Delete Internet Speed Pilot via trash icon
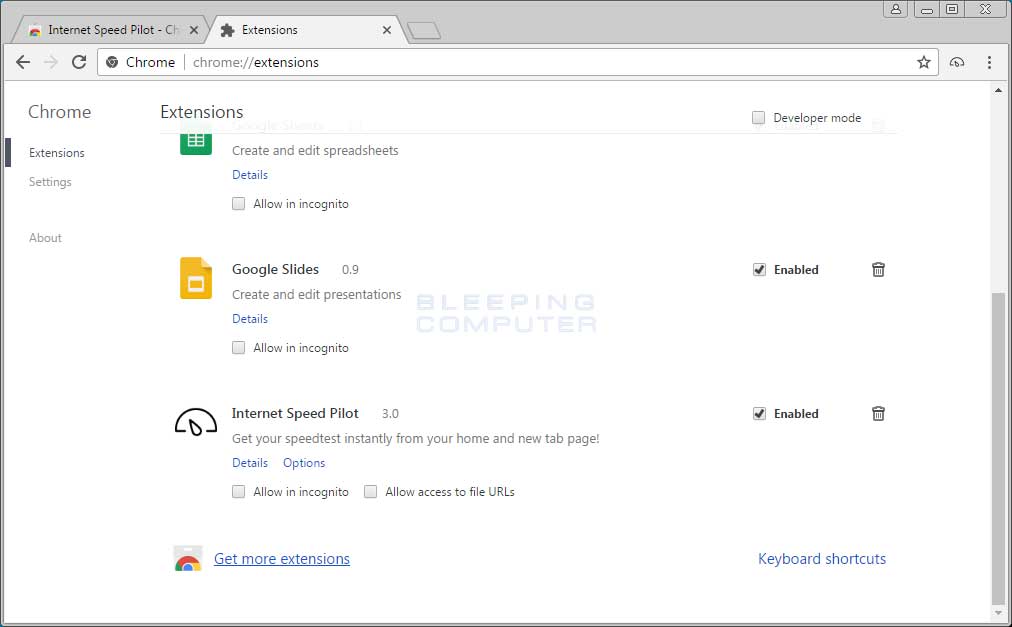Screen dimensions: 1012x627 click(x=878, y=413)
